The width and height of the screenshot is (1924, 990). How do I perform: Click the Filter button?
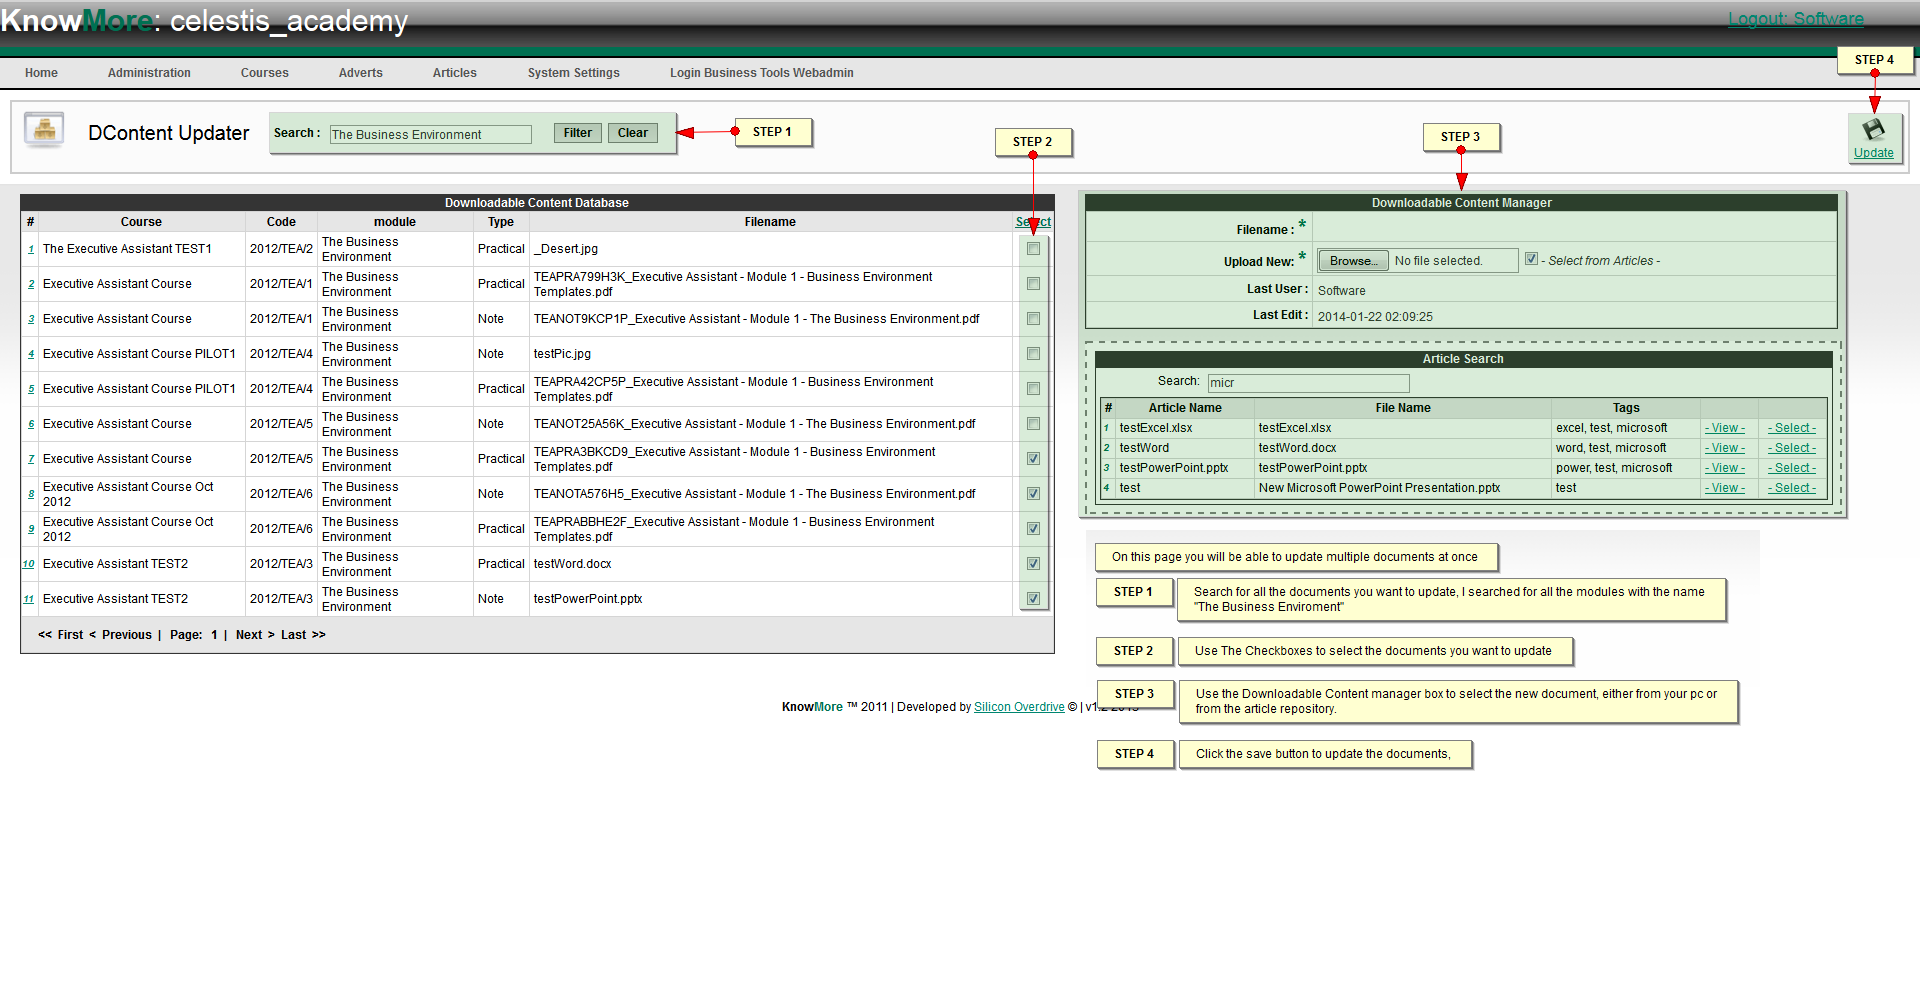pos(577,133)
